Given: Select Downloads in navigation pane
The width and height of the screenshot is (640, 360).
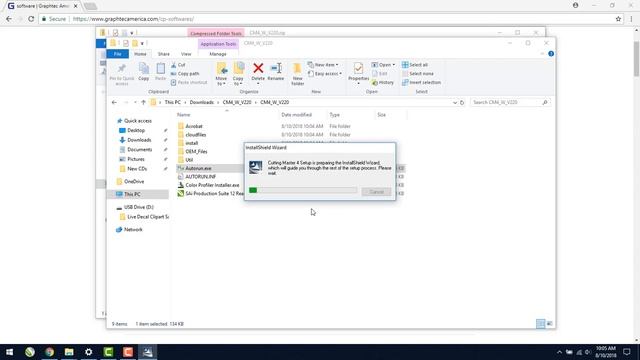Looking at the screenshot, I should (138, 140).
